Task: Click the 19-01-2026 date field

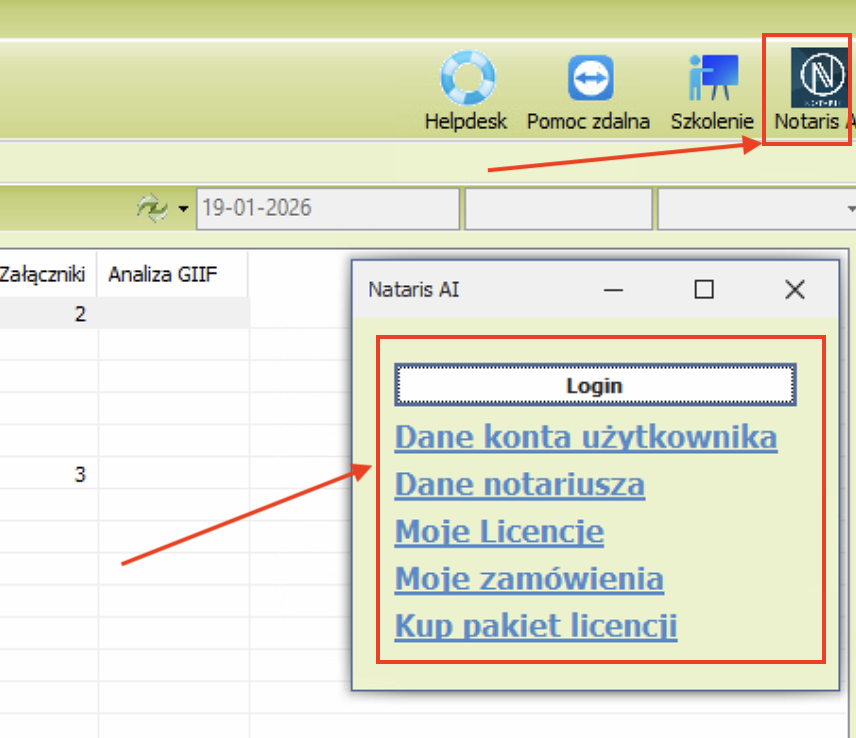Action: click(x=328, y=209)
